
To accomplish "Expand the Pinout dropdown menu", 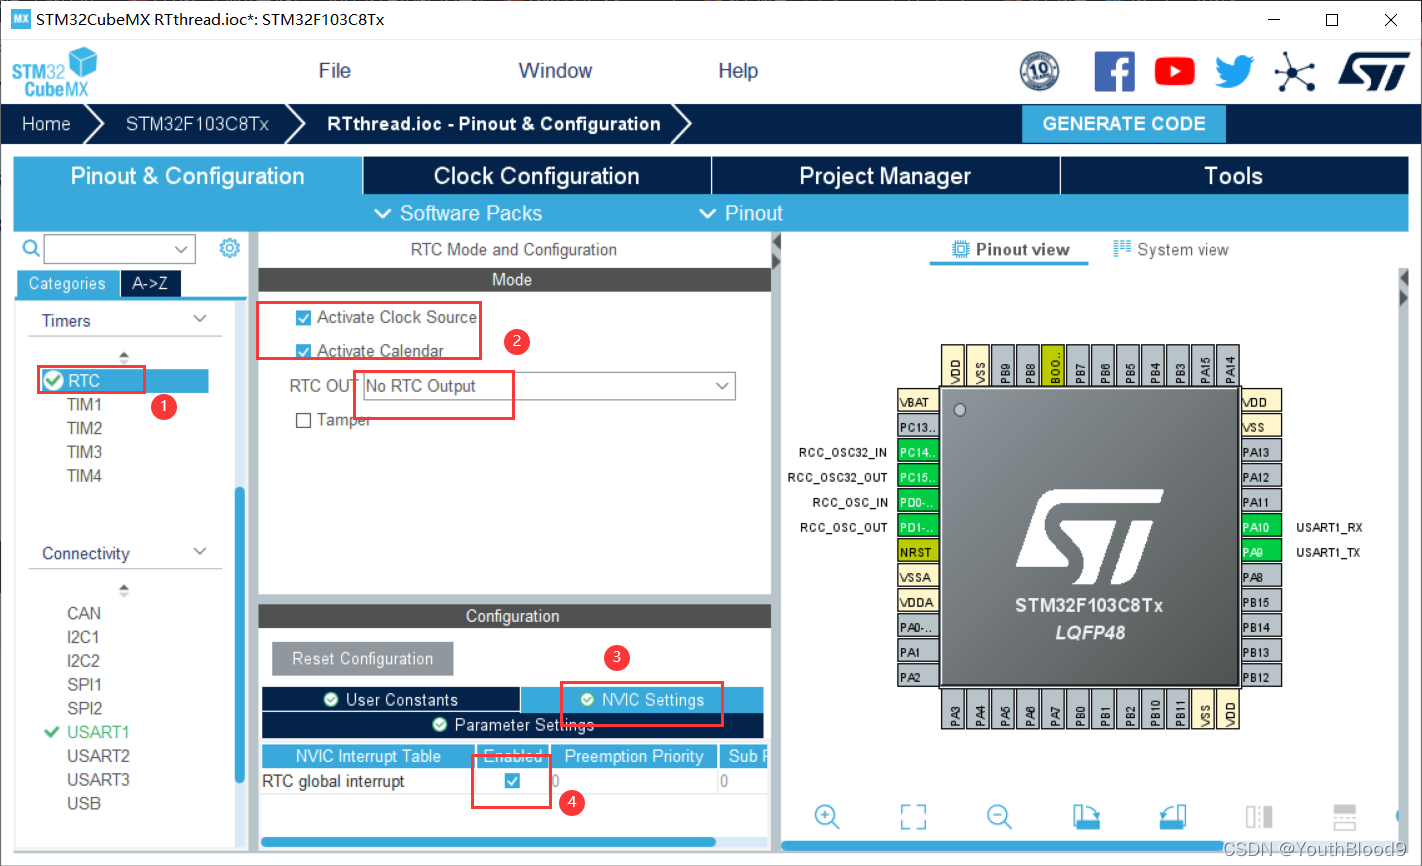I will (741, 213).
